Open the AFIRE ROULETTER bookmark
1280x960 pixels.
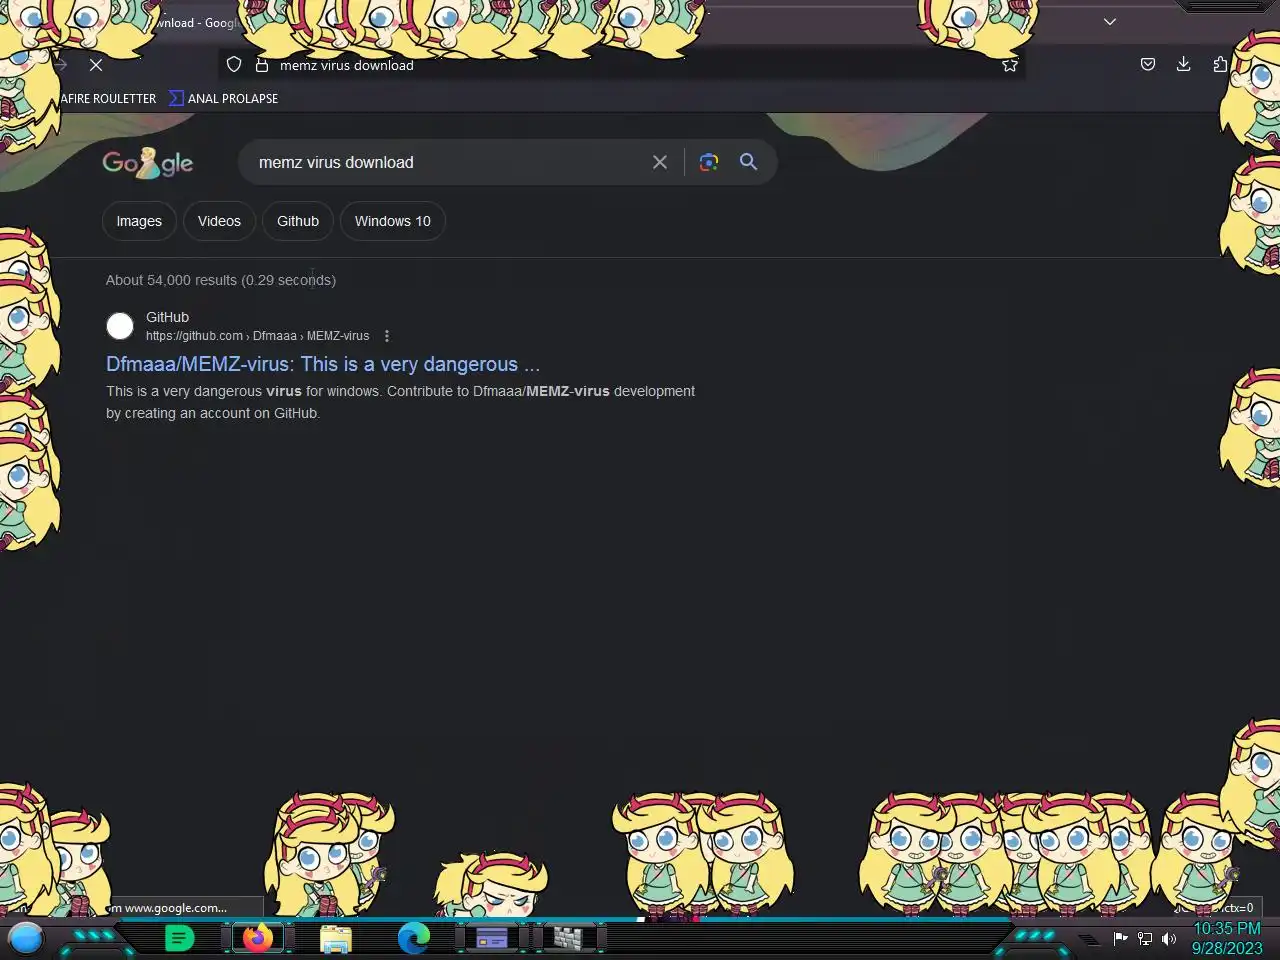[x=108, y=98]
